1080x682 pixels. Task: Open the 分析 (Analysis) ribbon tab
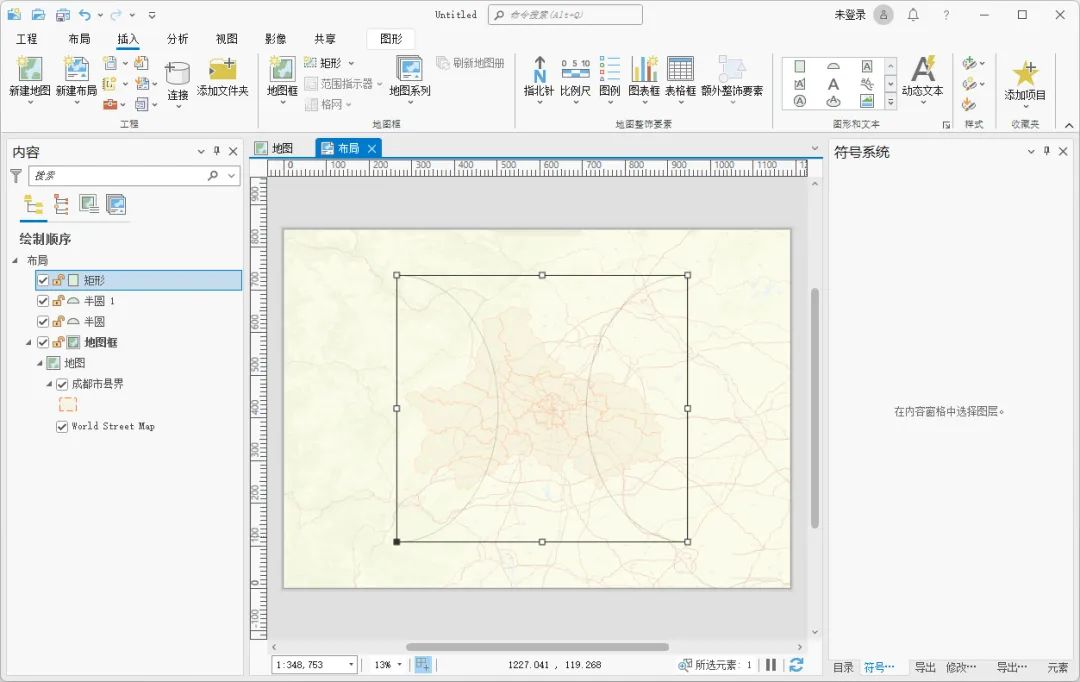click(178, 39)
